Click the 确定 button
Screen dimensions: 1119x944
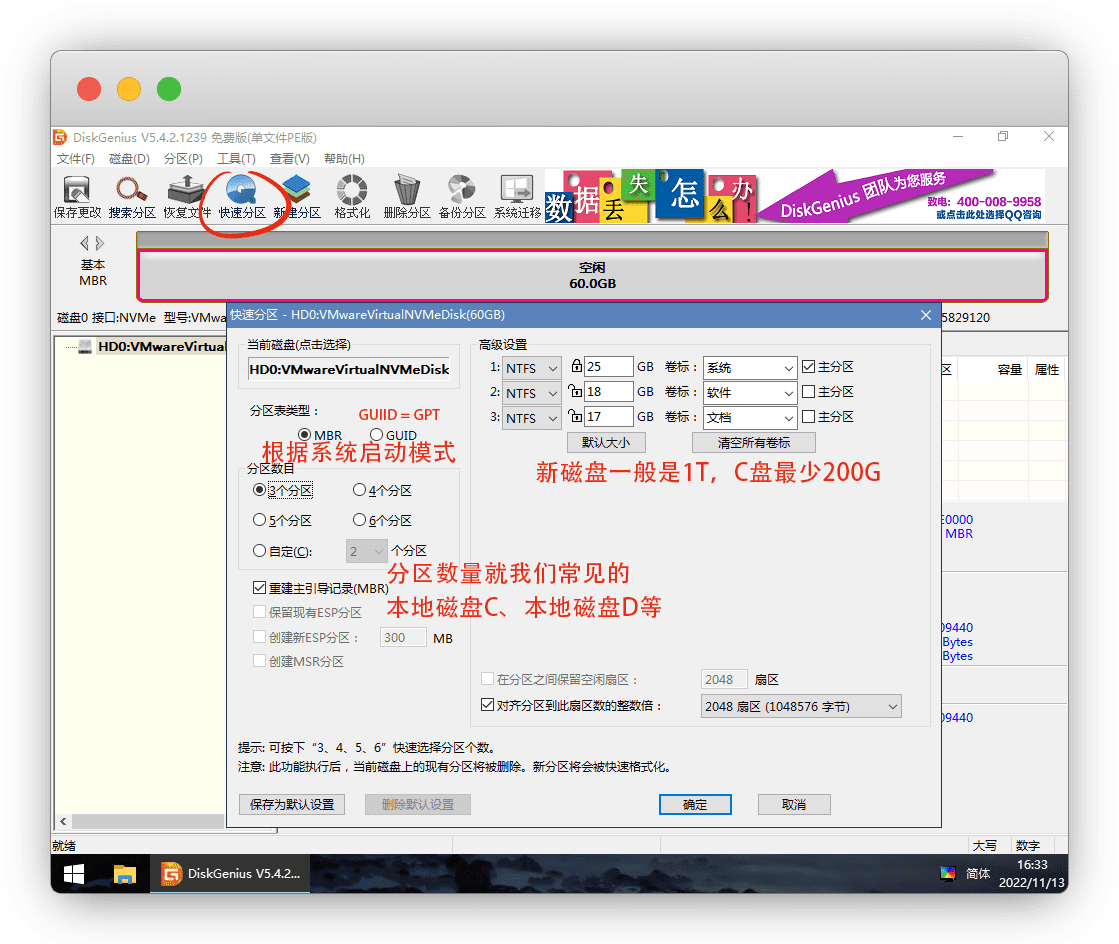pos(695,805)
